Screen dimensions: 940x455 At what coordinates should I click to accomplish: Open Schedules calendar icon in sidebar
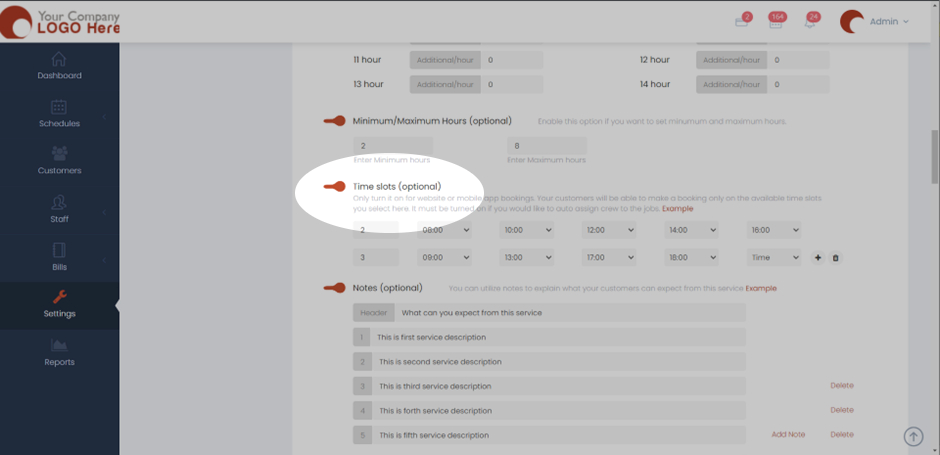(x=59, y=108)
